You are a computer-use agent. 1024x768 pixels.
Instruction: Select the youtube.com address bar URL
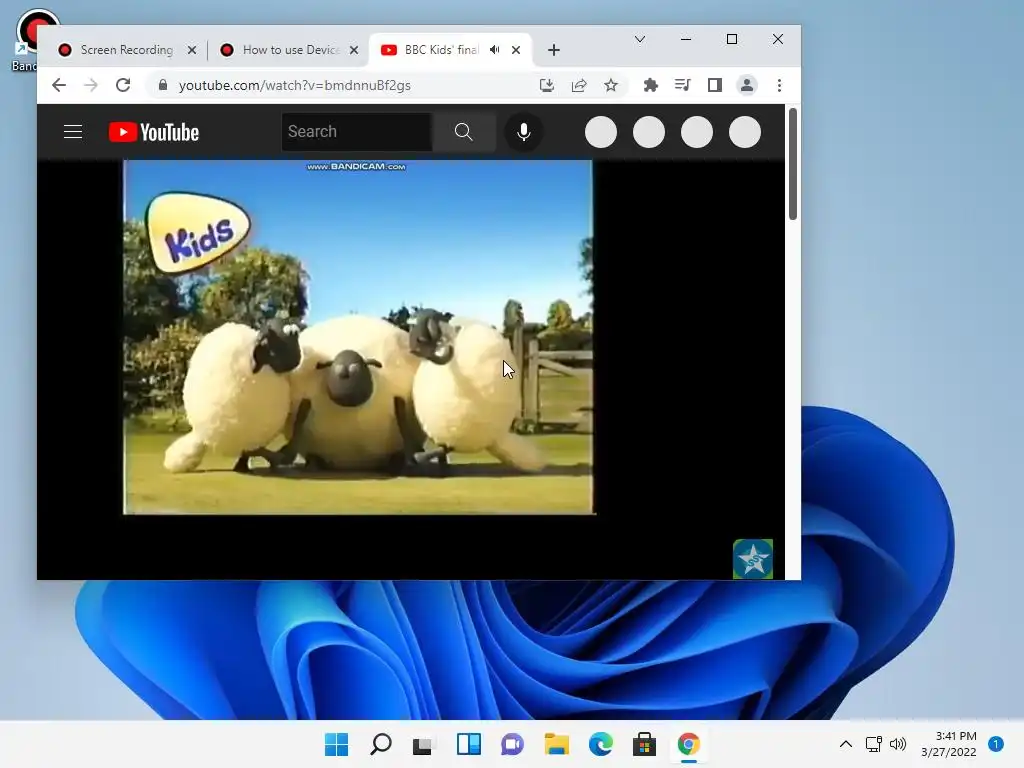pos(295,86)
